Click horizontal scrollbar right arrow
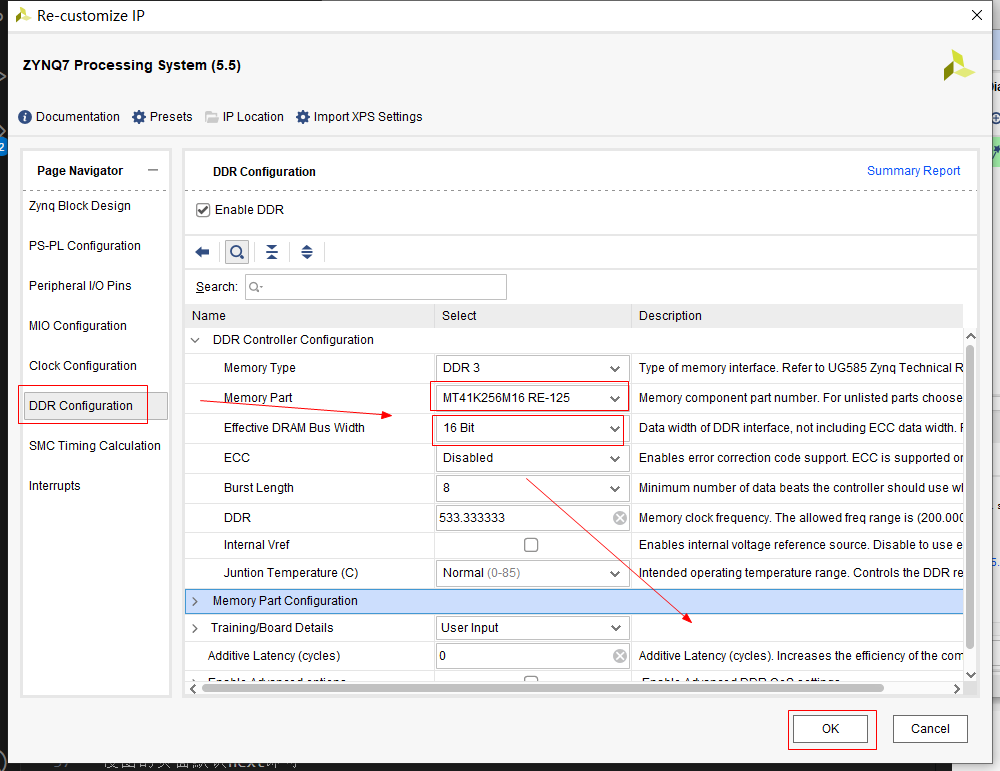Screen dimensions: 1000x771 (957, 689)
